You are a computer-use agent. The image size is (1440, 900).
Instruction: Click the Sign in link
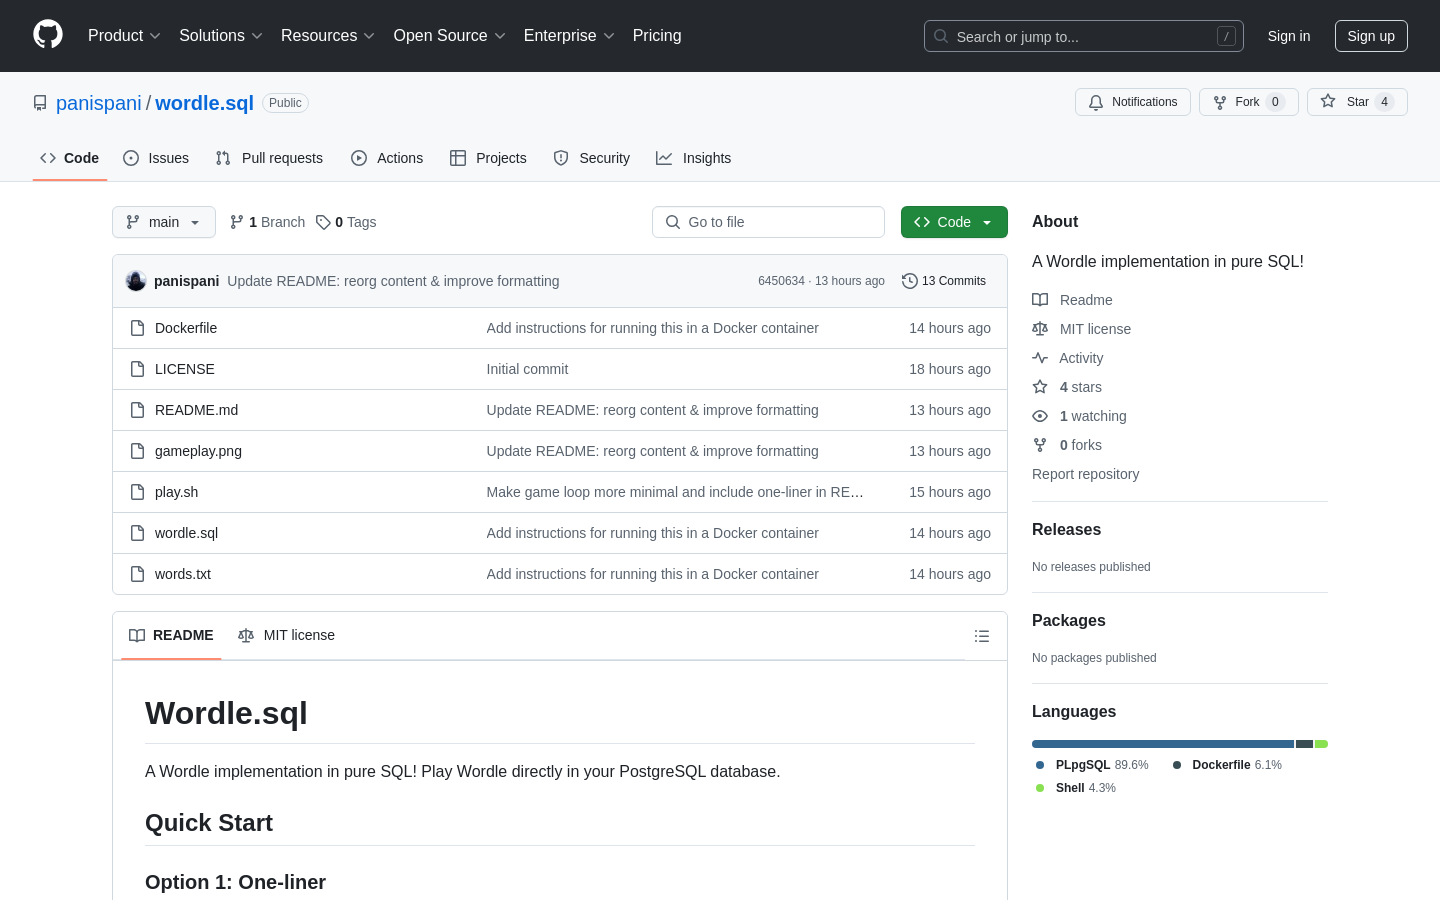coord(1289,36)
